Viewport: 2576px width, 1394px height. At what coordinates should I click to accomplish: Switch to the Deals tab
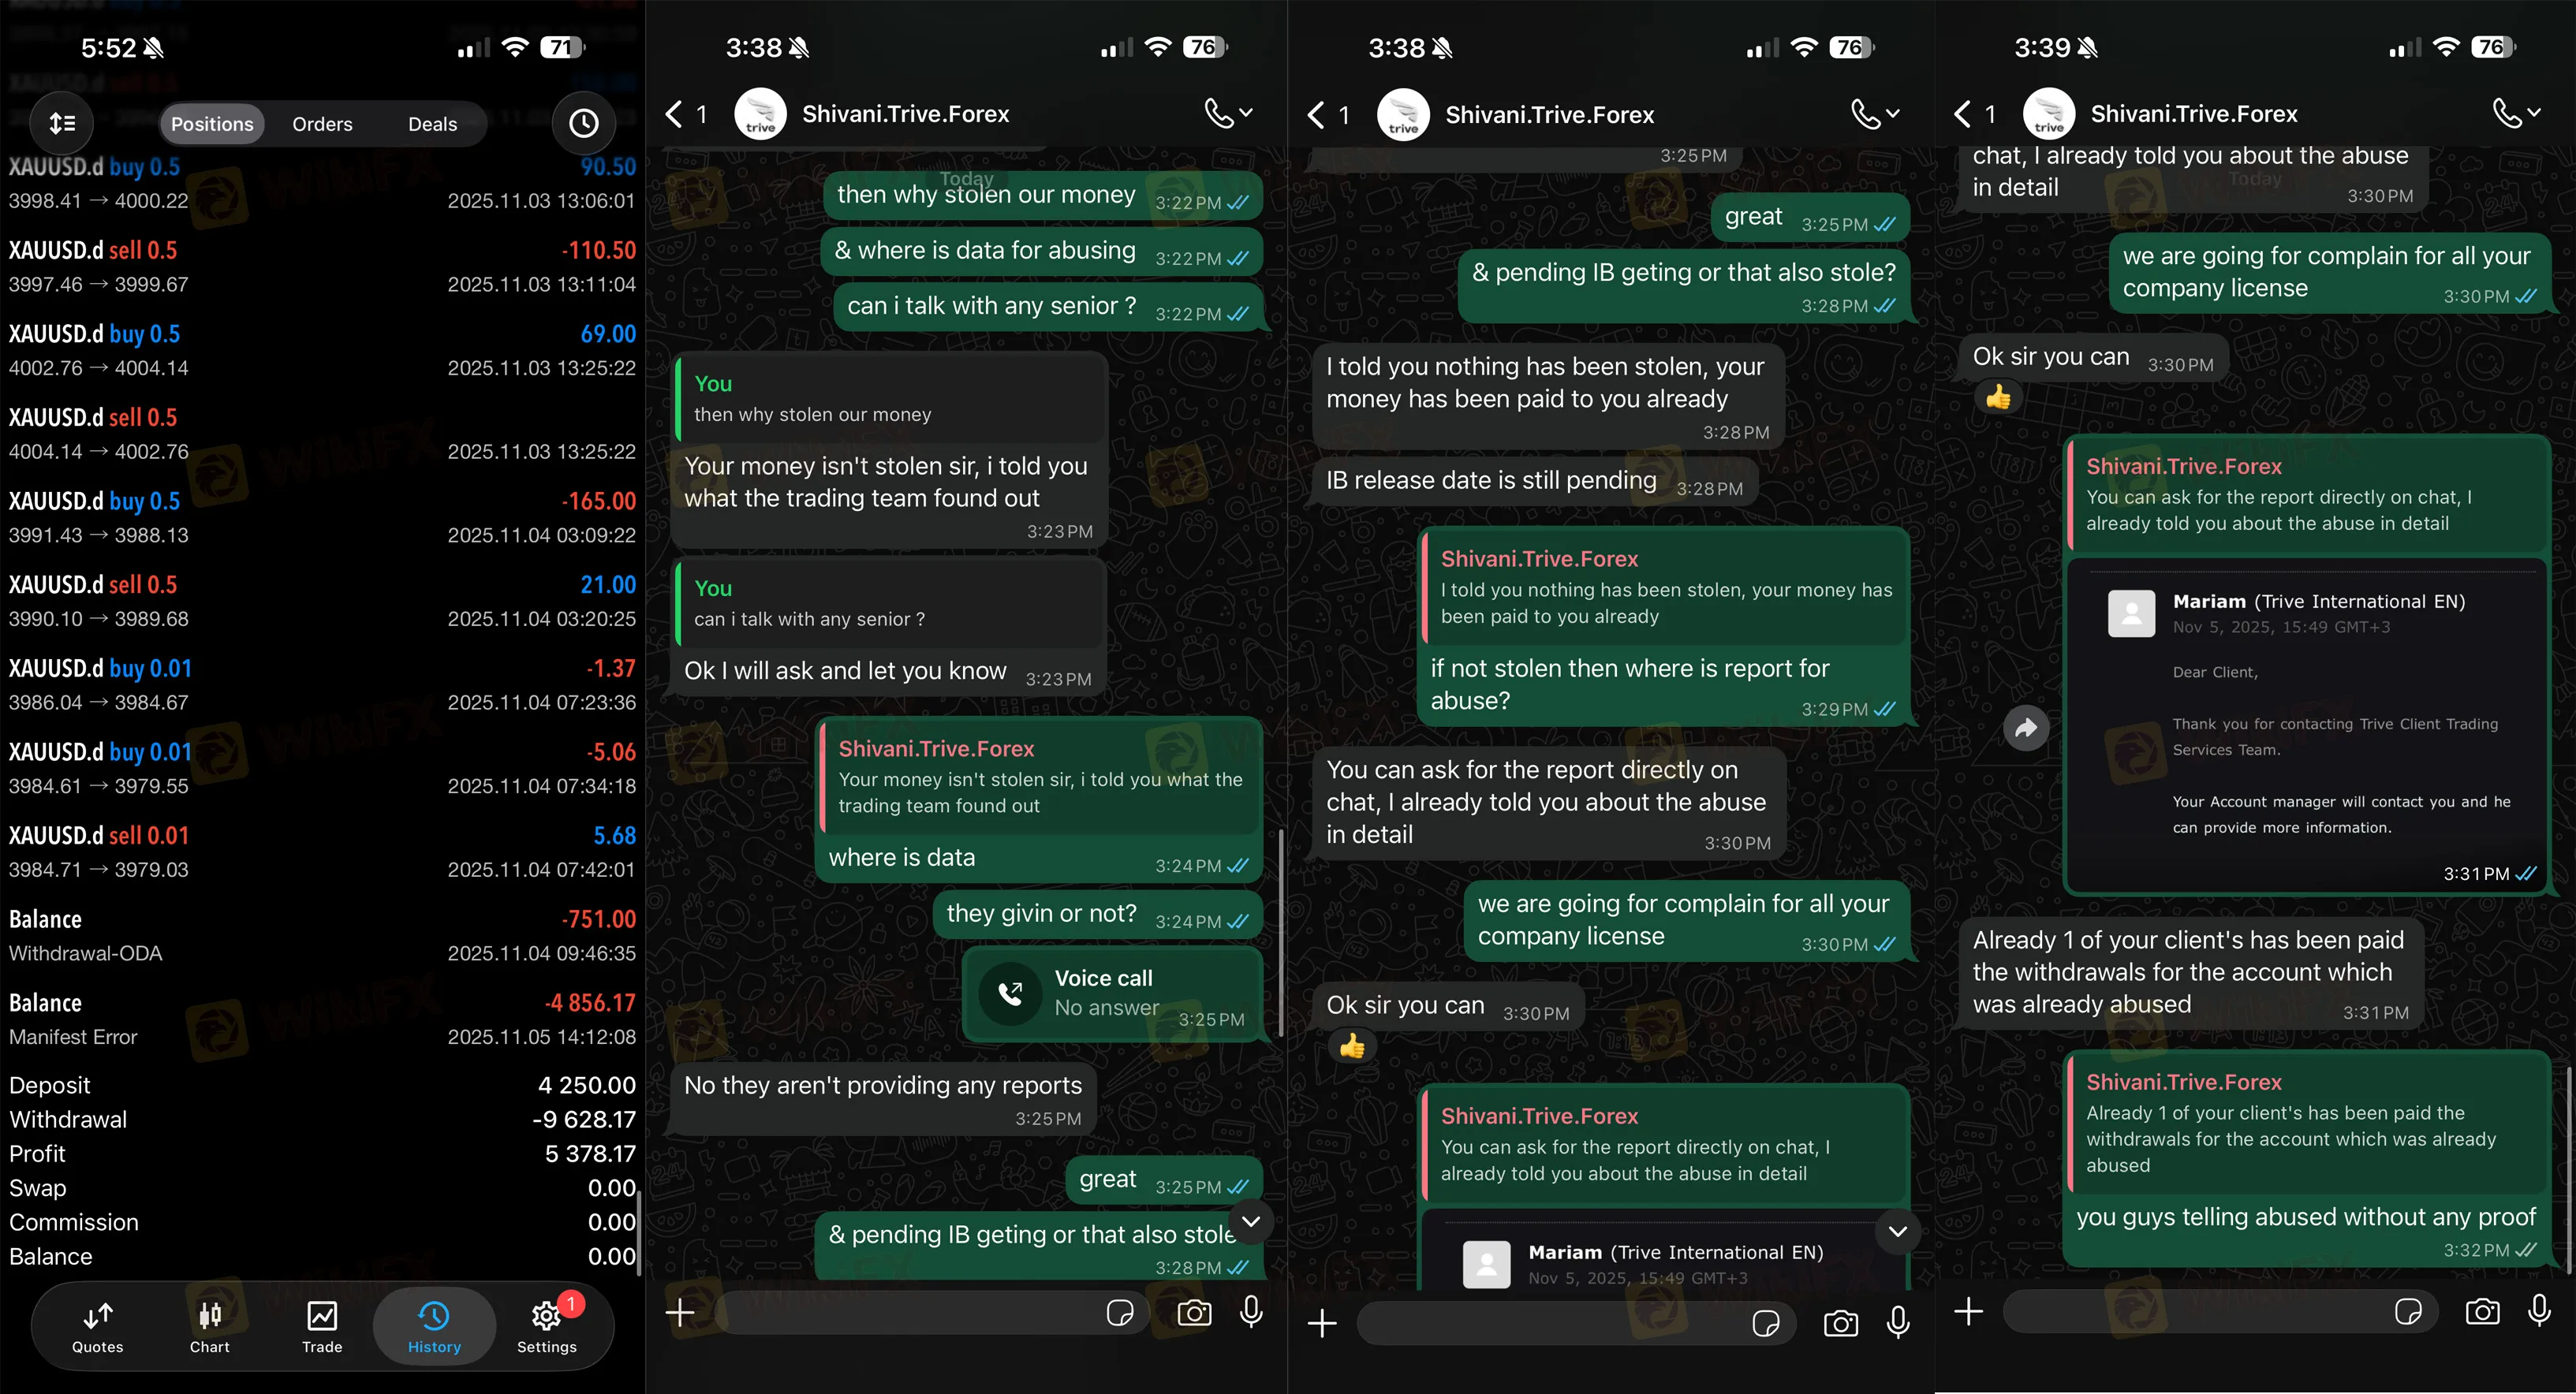(432, 124)
